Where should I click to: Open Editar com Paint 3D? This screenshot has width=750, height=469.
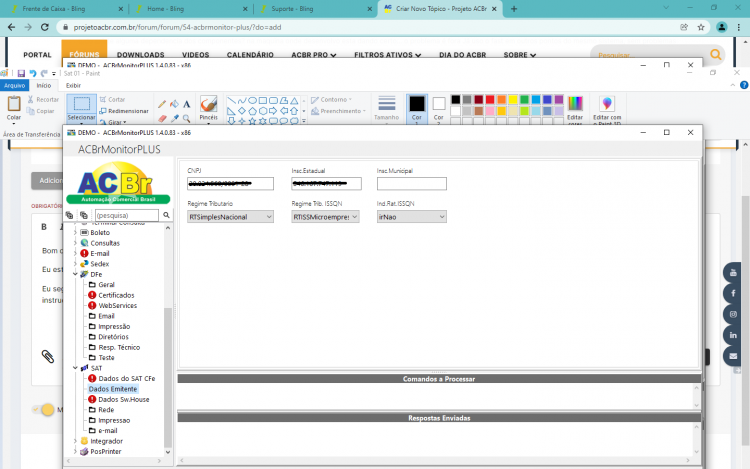(x=607, y=109)
